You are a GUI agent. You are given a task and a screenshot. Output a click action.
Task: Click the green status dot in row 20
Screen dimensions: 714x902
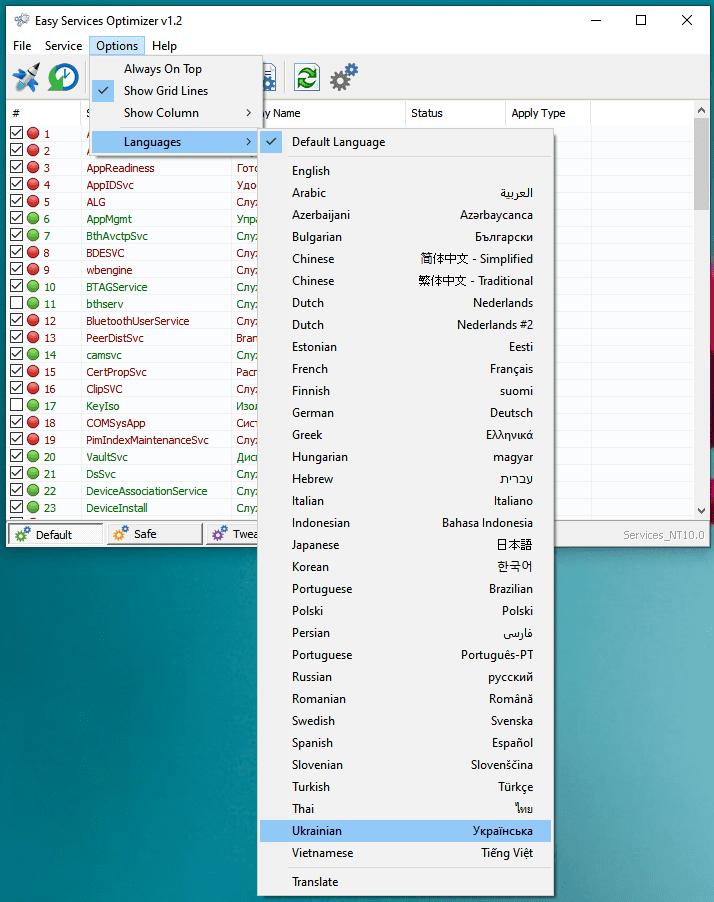coord(33,457)
